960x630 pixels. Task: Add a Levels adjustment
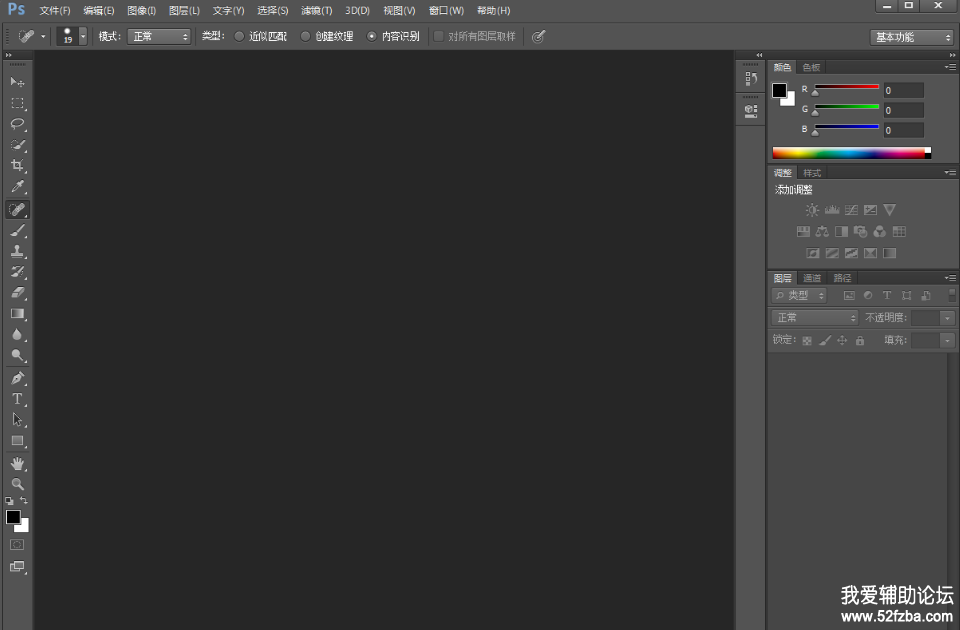tap(831, 210)
